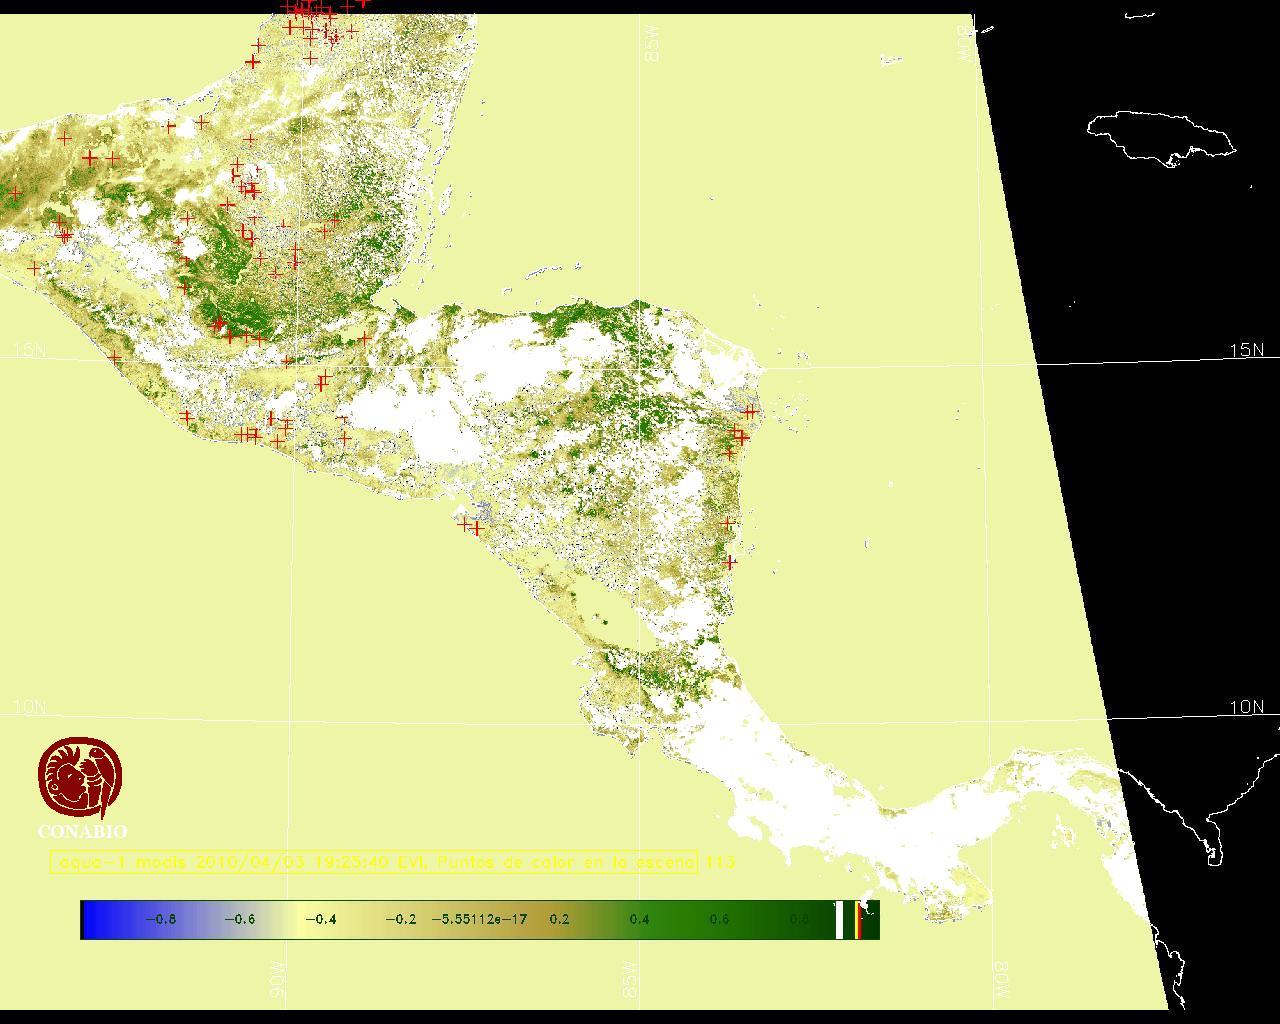Viewport: 1280px width, 1024px height.
Task: Click the CONABIO text under the emblem
Action: point(82,832)
